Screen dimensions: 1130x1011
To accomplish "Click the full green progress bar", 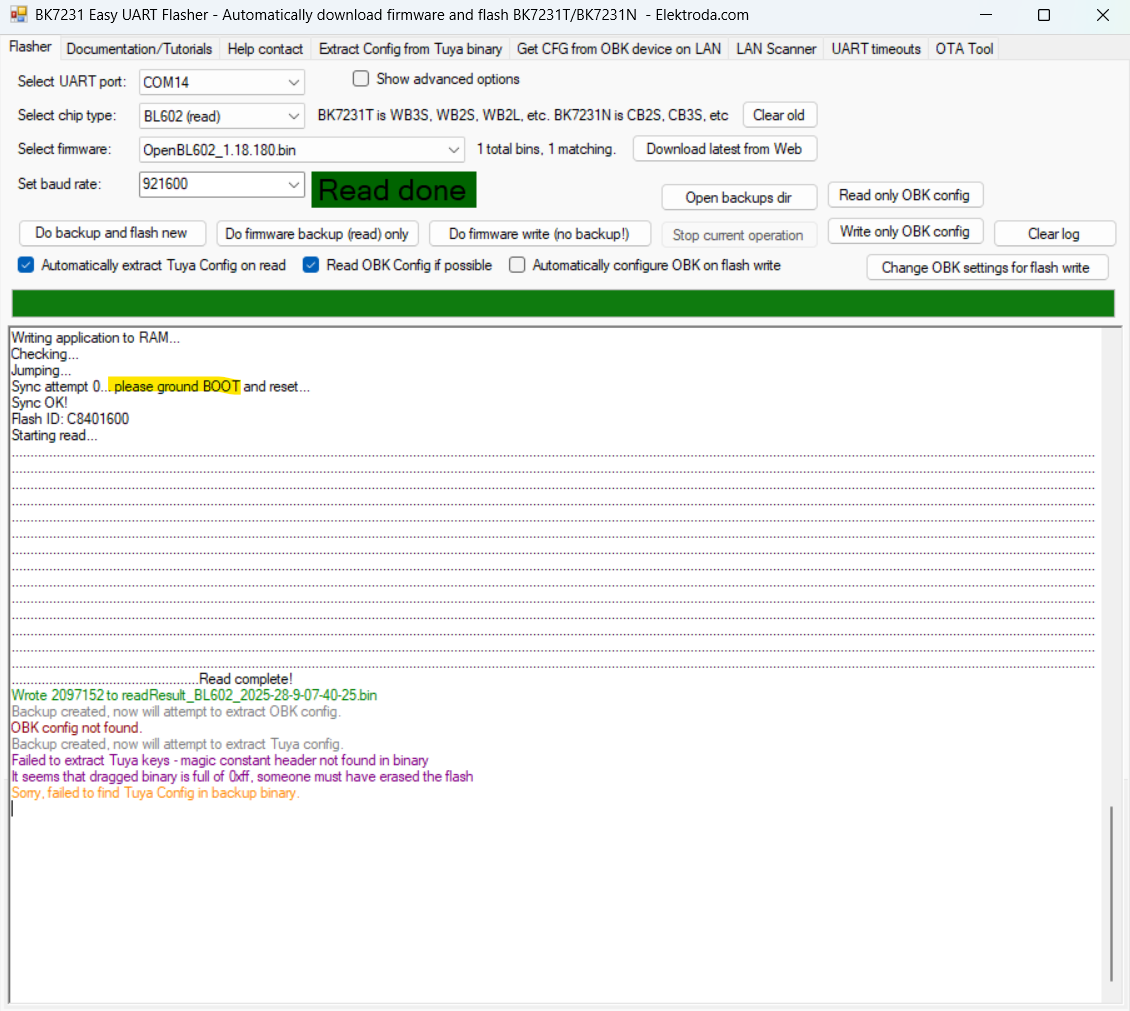I will coord(564,303).
